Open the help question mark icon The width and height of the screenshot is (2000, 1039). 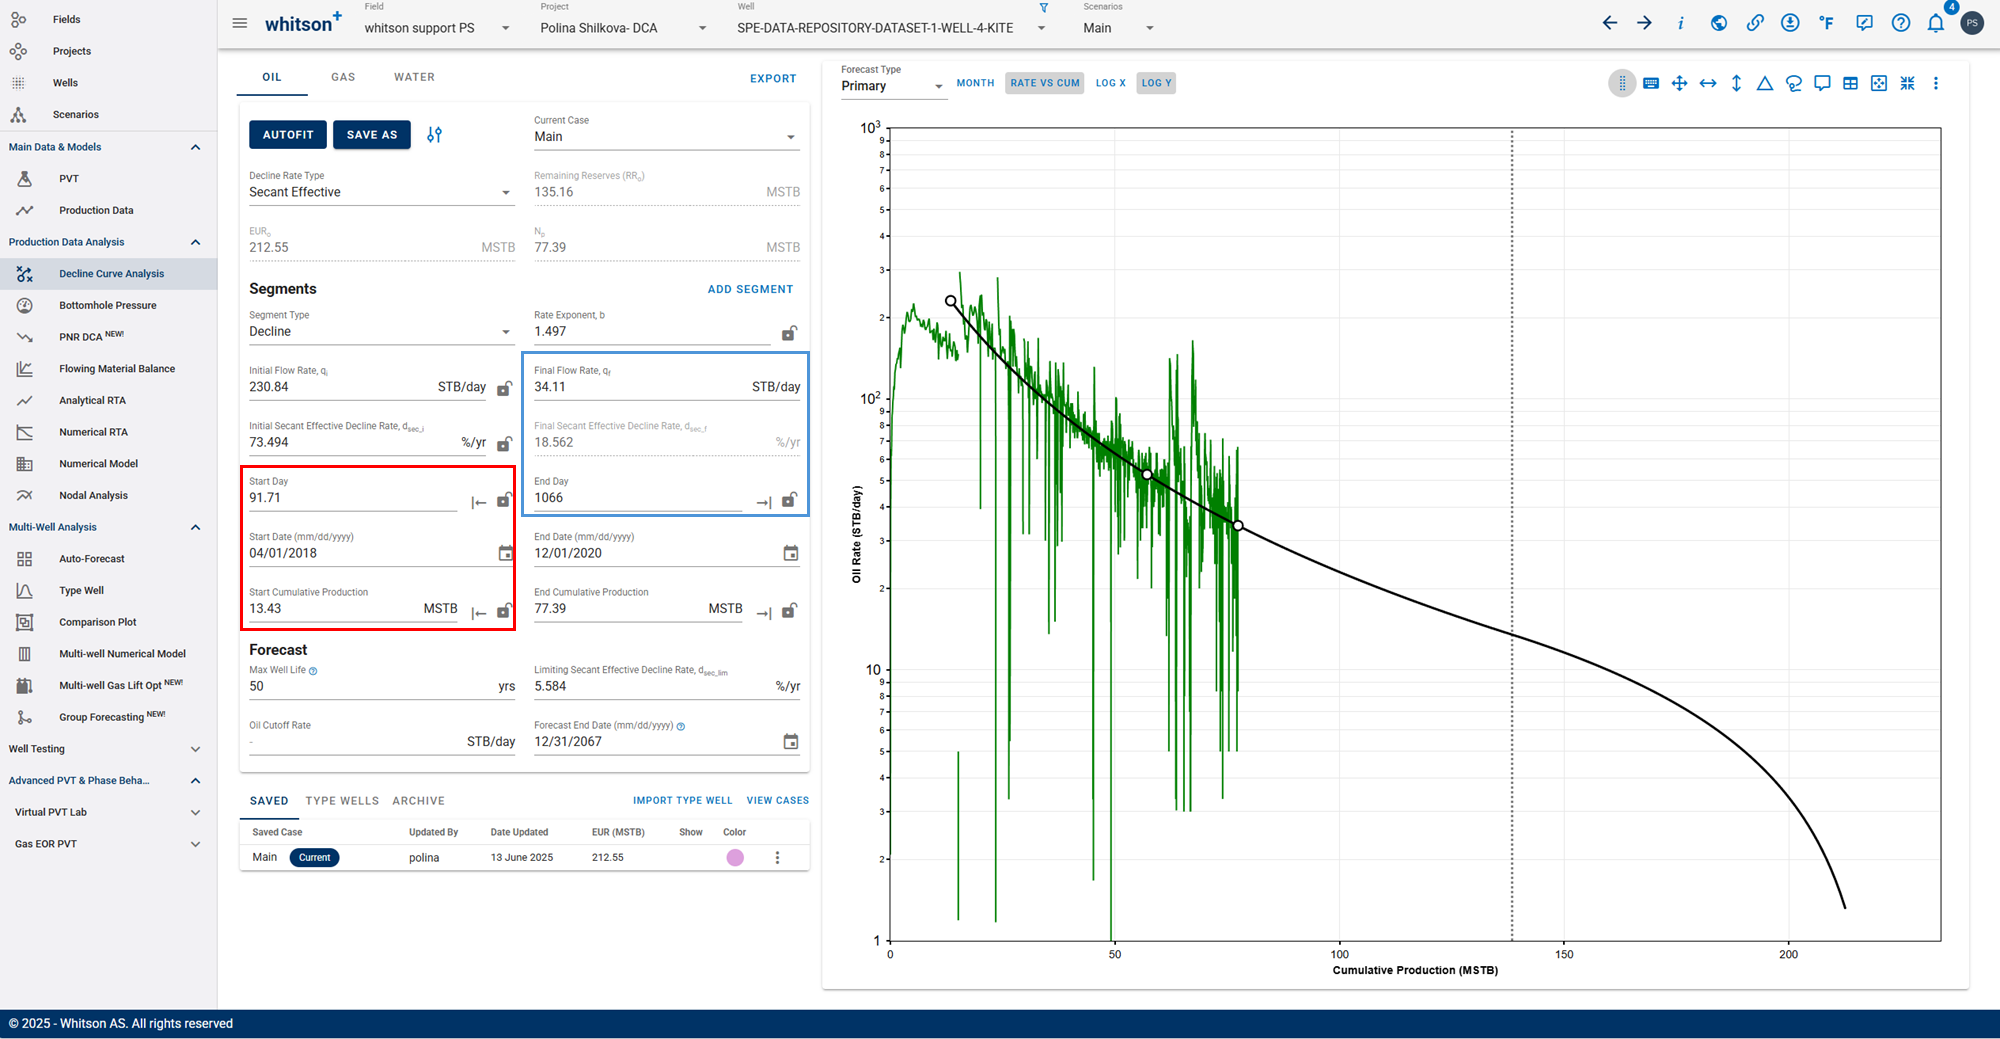(x=1901, y=23)
